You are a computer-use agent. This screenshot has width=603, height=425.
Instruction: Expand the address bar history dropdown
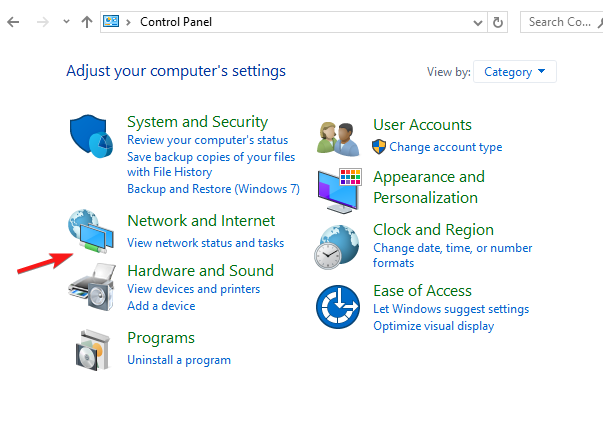tap(478, 23)
